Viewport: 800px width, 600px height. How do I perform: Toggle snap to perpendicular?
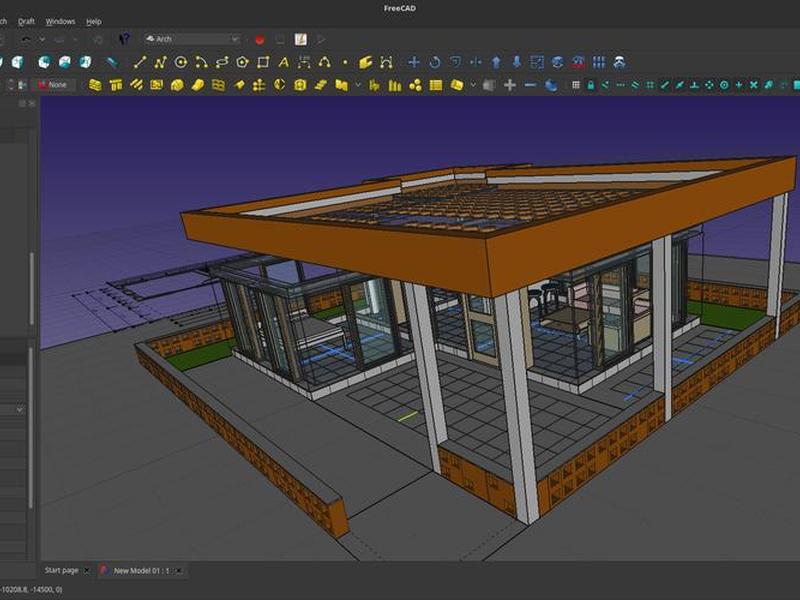click(694, 85)
